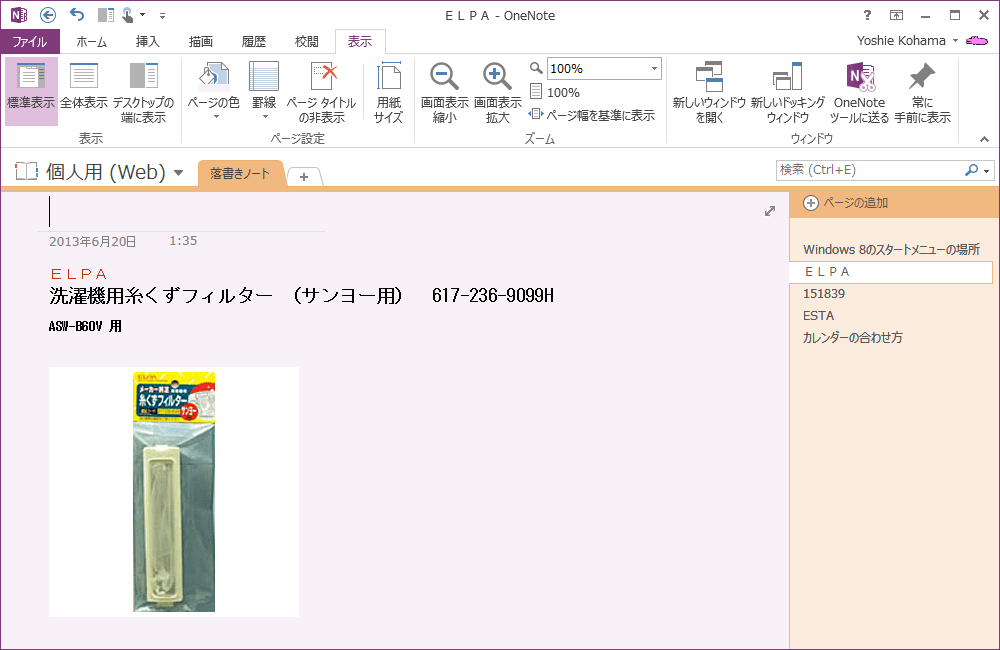Switch to the 校閲 tab

coord(307,41)
